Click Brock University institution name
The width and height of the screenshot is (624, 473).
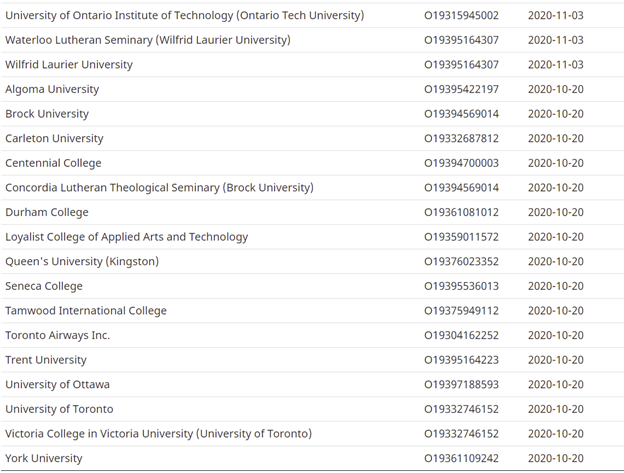pyautogui.click(x=47, y=114)
